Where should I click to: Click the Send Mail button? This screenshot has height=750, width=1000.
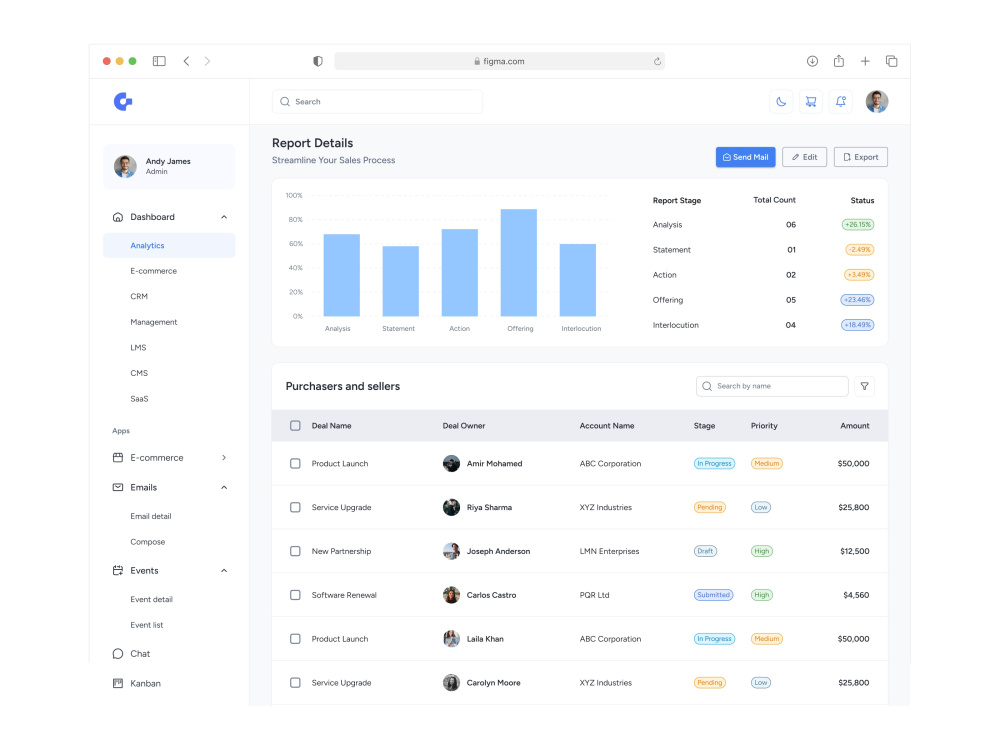(746, 157)
